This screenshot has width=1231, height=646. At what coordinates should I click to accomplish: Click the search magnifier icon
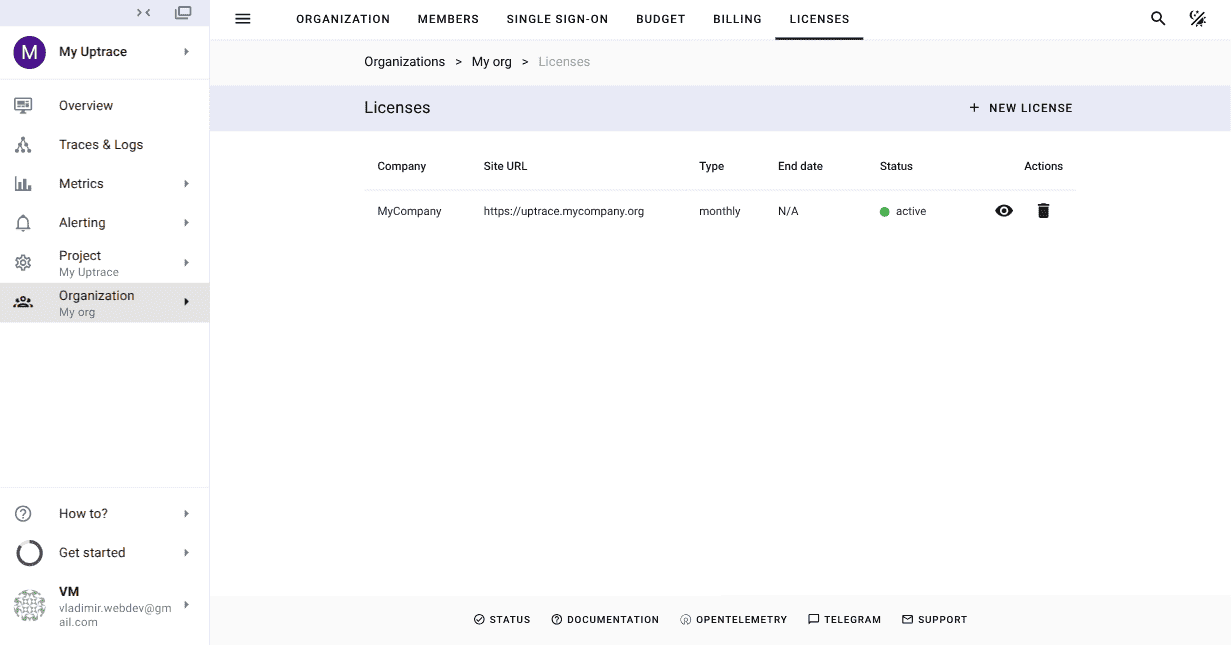[1158, 19]
